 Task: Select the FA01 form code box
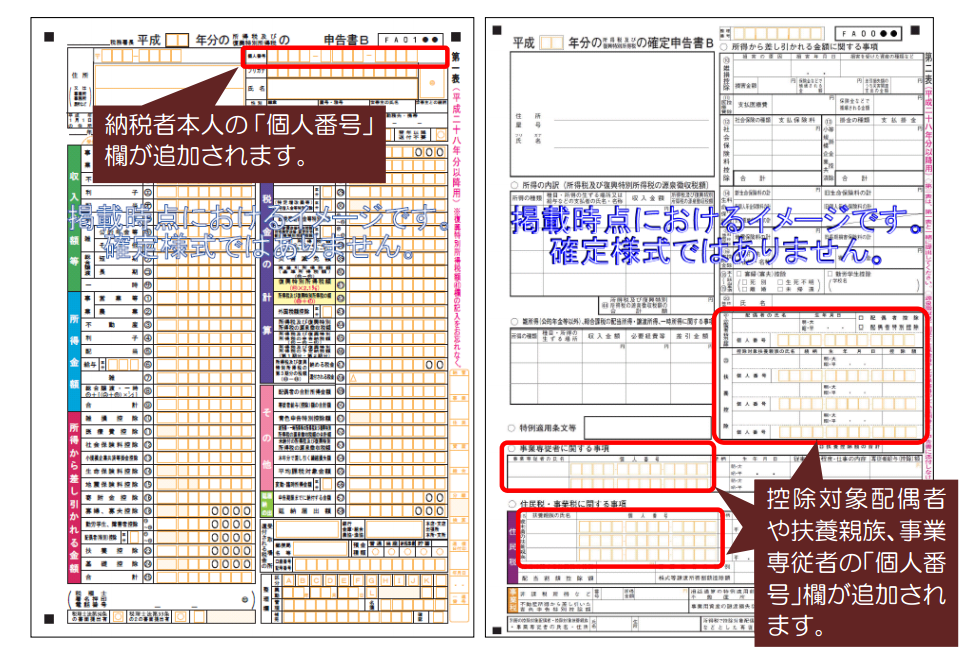point(410,40)
